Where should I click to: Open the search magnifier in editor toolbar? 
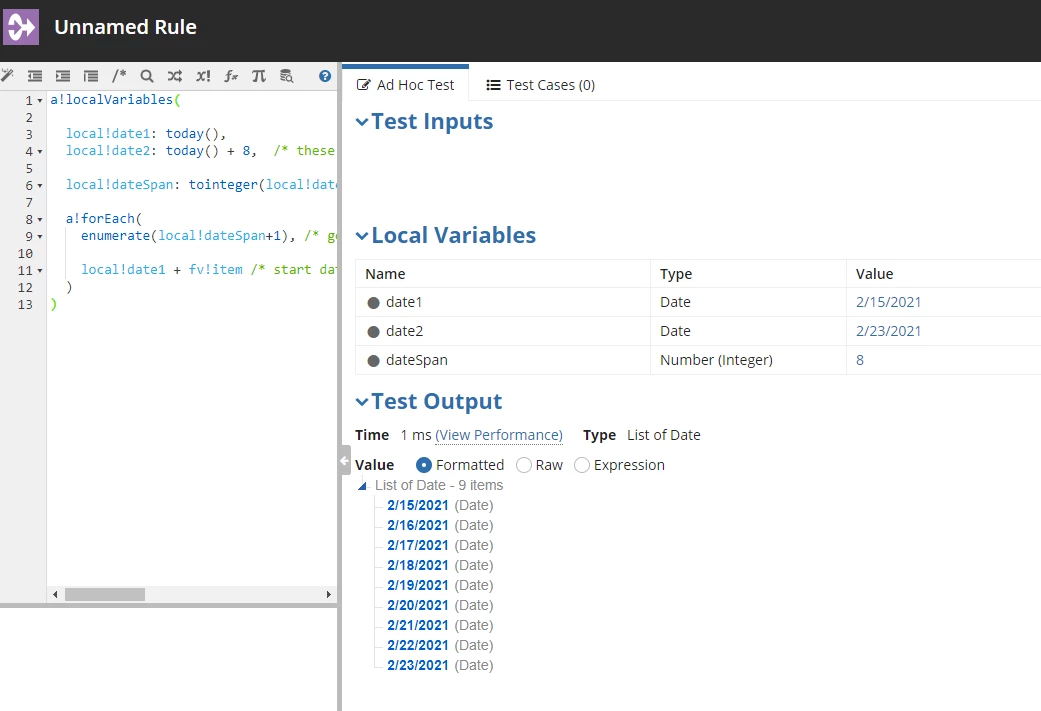(147, 76)
